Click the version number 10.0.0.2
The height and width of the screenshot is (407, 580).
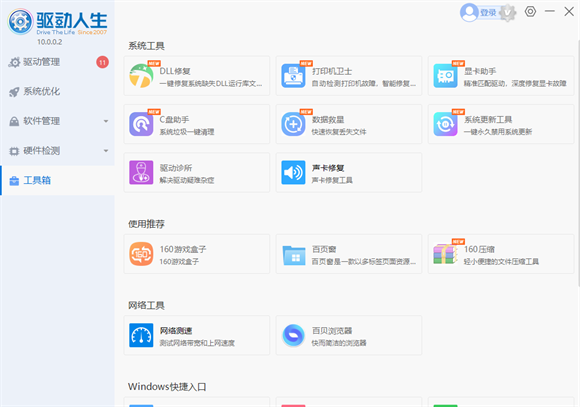coord(50,42)
